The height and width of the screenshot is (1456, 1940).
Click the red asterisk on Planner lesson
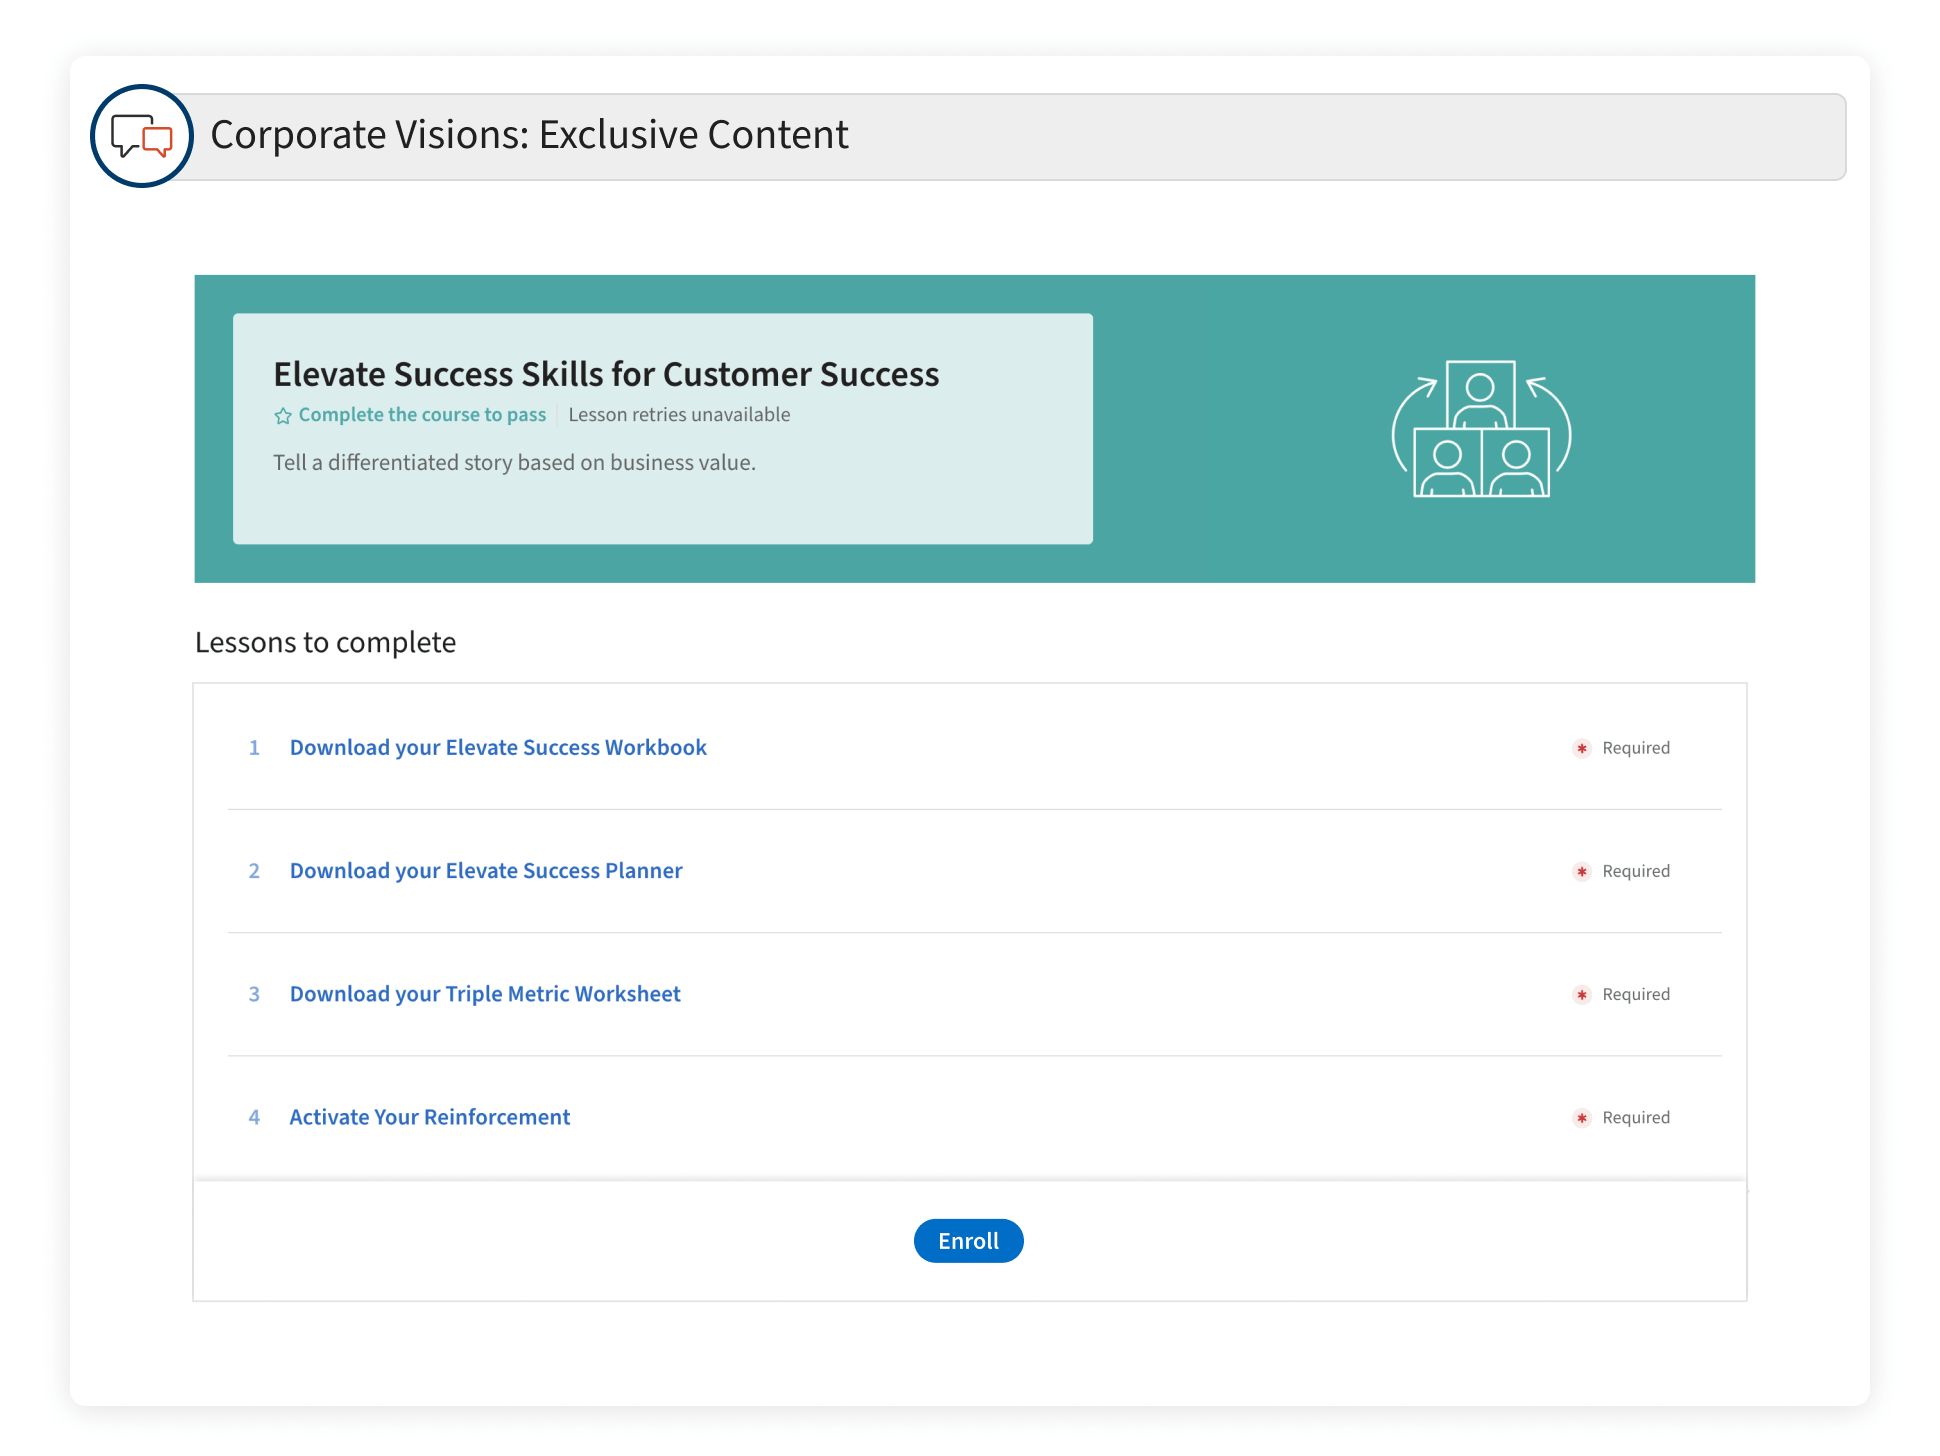tap(1581, 871)
